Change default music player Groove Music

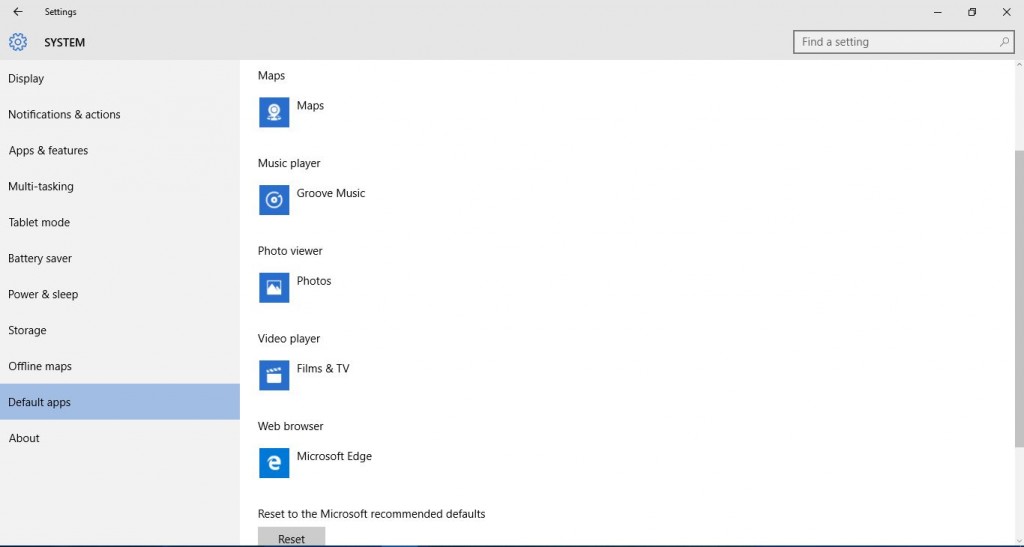(x=330, y=193)
